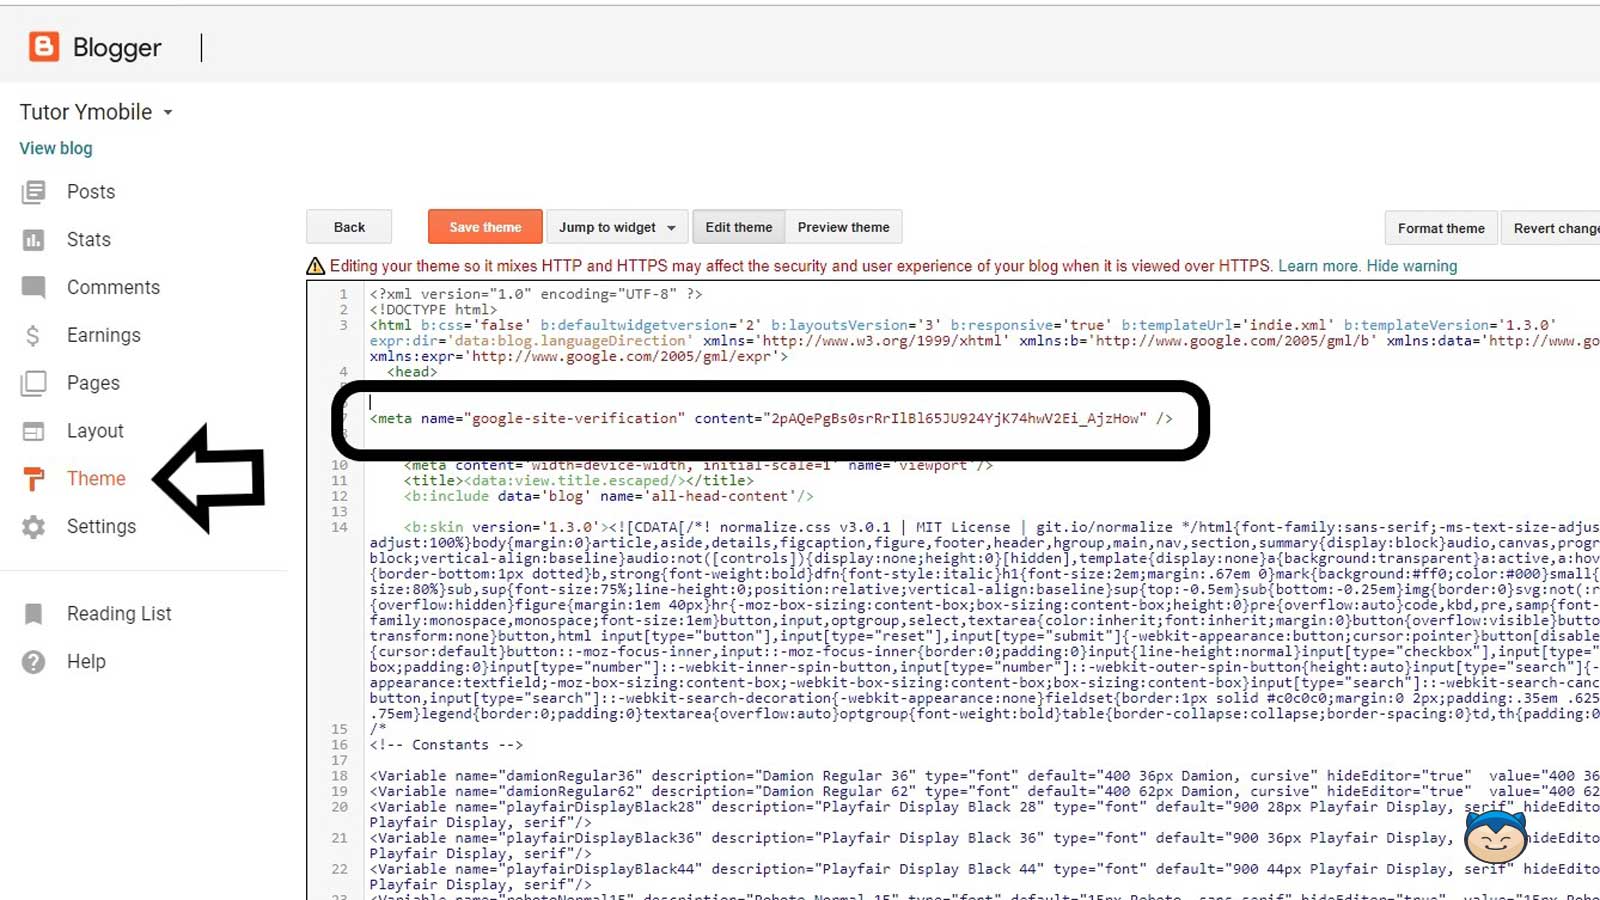
Task: Click the Settings gear icon
Action: 33,527
